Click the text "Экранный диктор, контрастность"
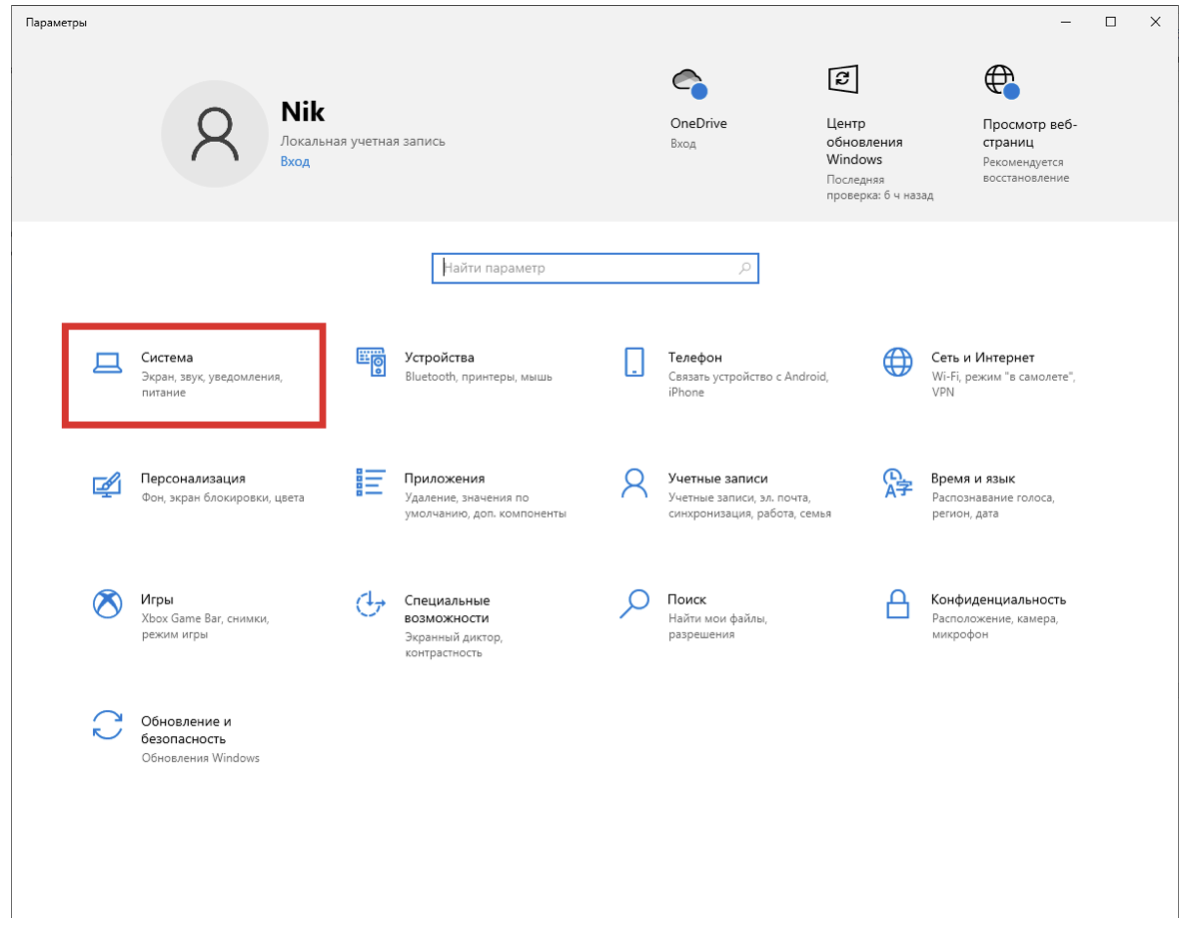1184x940 pixels. coord(453,645)
